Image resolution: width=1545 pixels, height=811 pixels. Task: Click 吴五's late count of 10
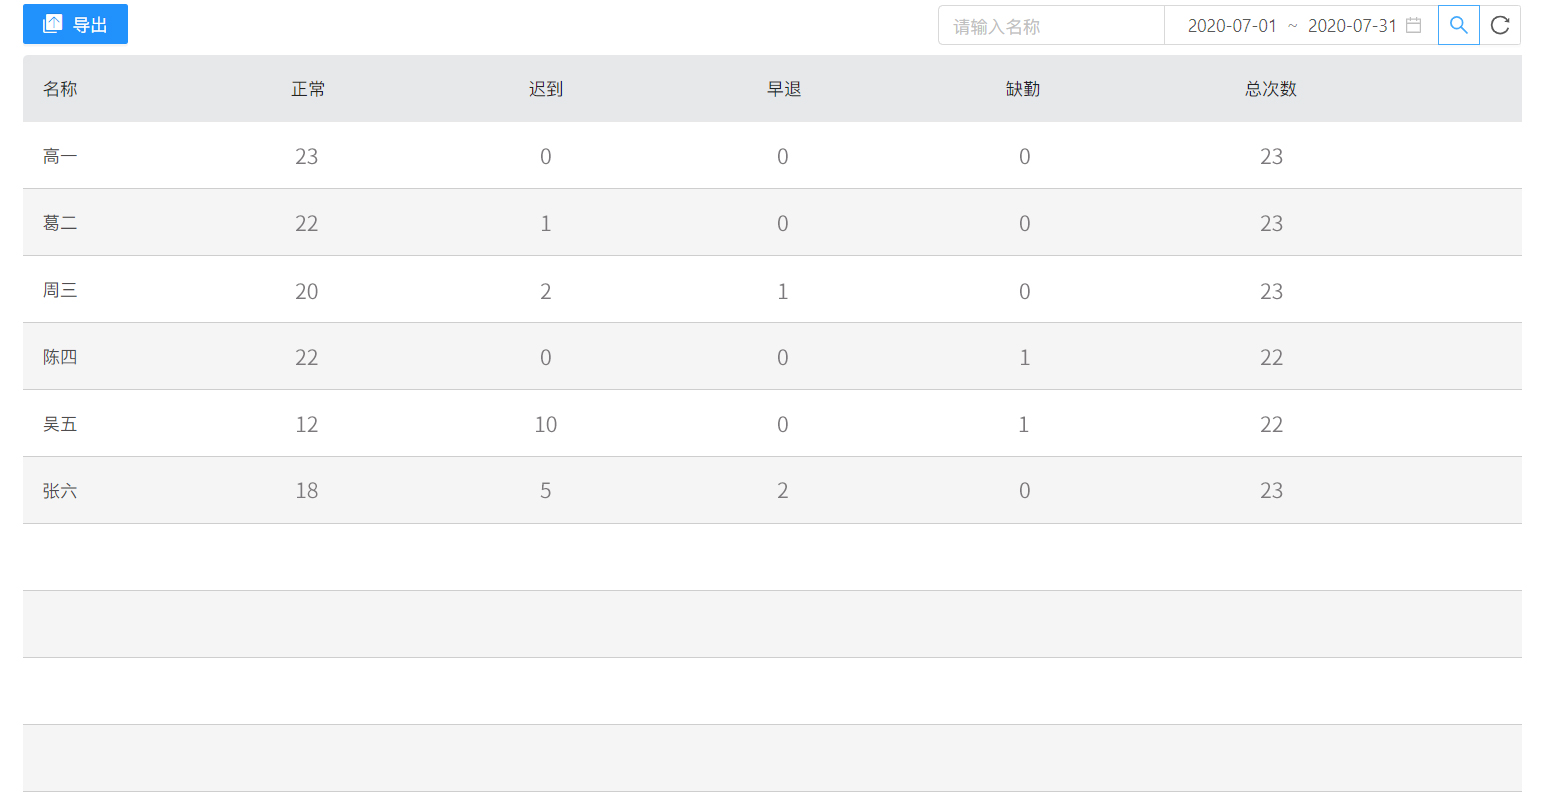[546, 424]
